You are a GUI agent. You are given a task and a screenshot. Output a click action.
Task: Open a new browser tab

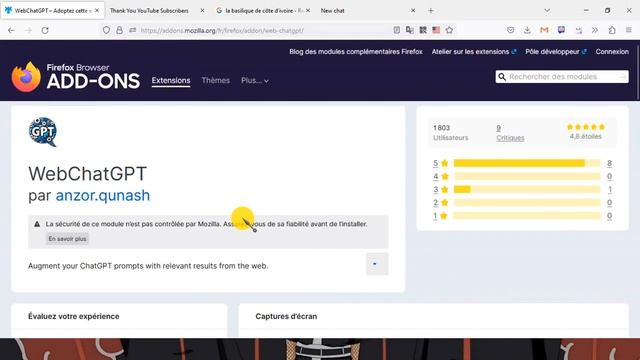pos(431,11)
